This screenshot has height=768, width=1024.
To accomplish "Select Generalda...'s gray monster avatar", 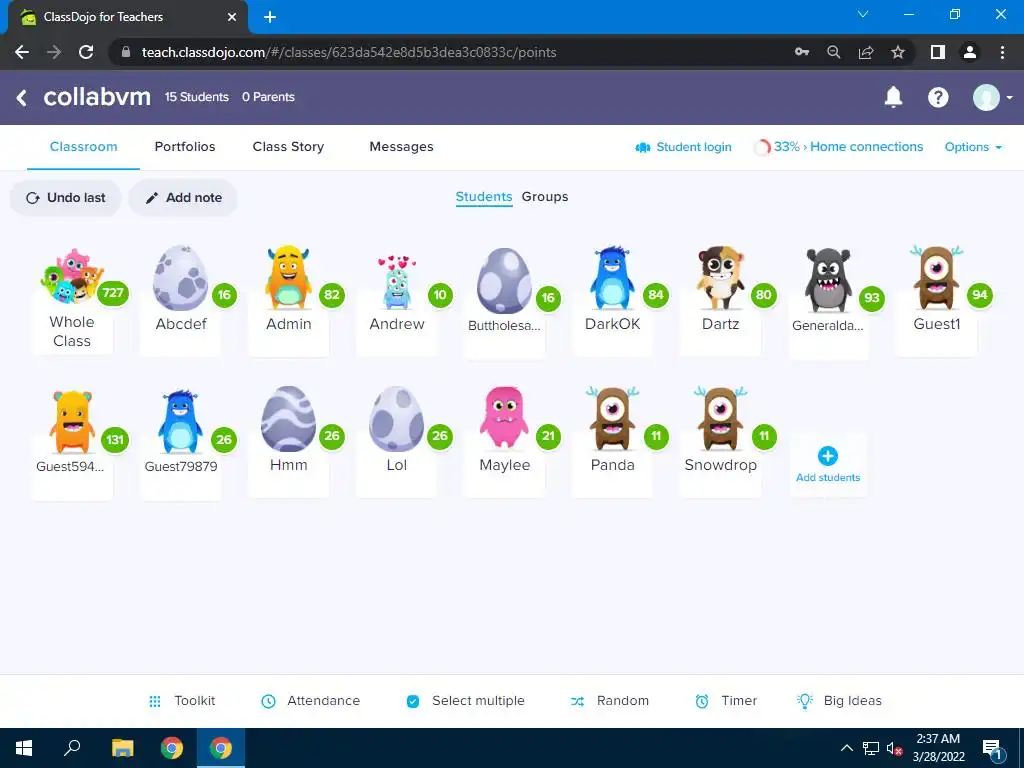I will click(x=827, y=280).
